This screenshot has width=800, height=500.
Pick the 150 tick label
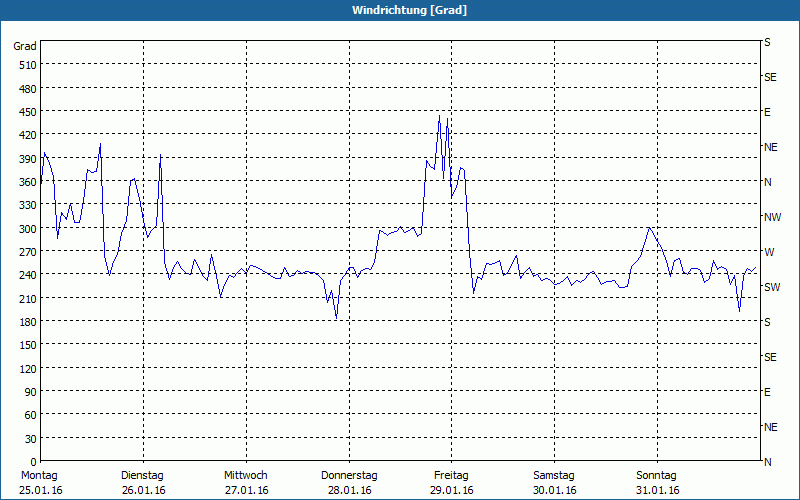pos(28,345)
